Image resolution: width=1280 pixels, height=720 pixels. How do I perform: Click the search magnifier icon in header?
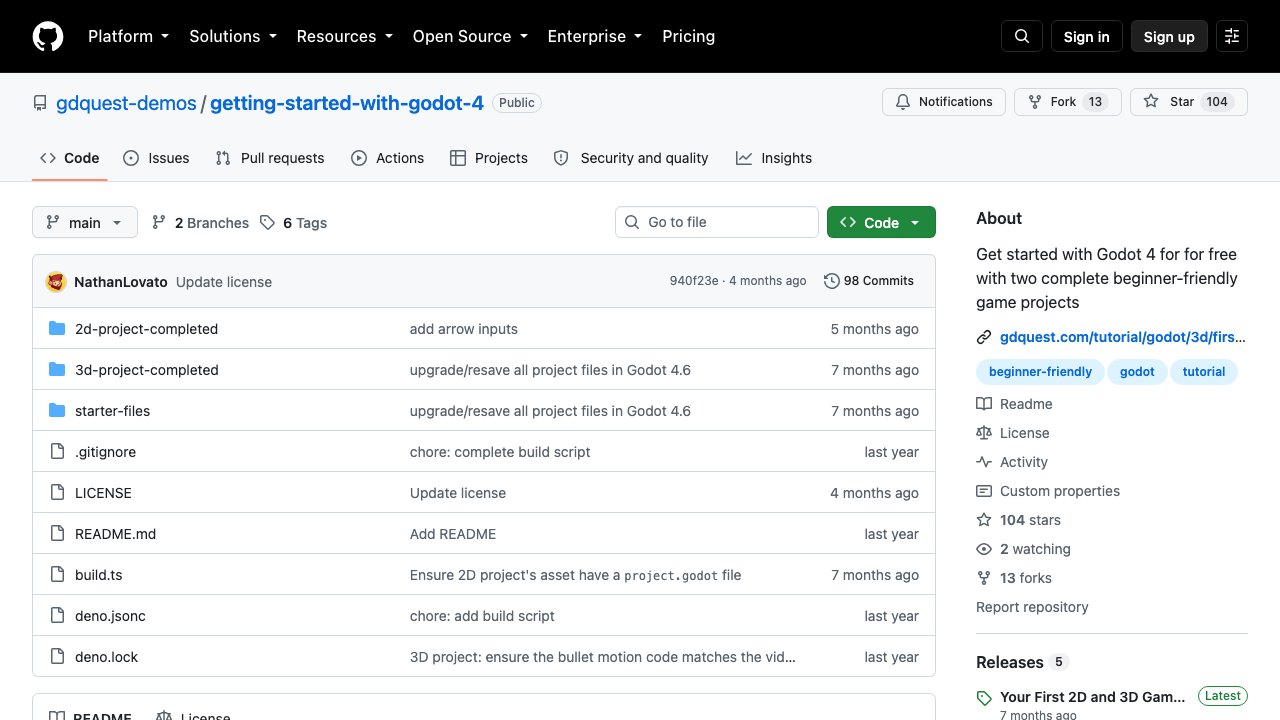point(1022,36)
